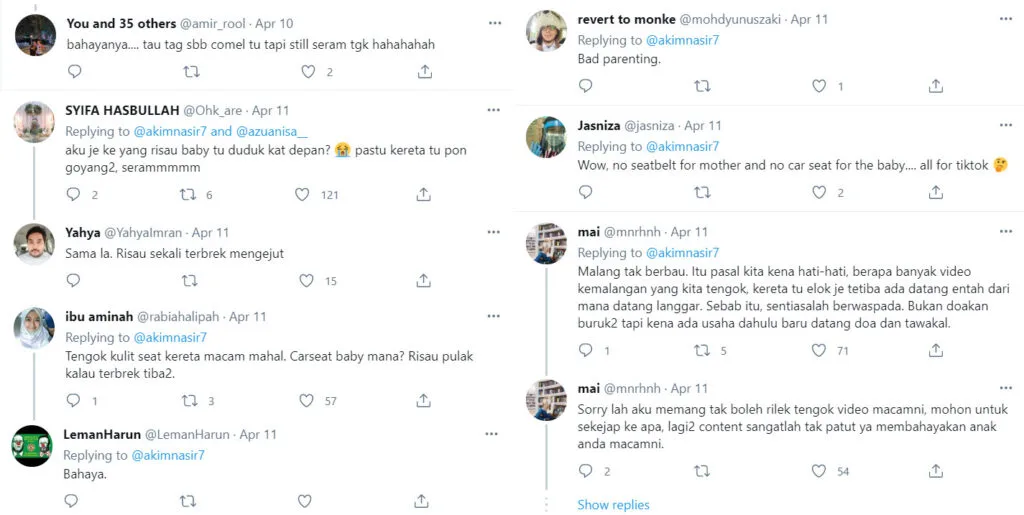Open SYIFA HASBULLAH's profile picture

[35, 122]
